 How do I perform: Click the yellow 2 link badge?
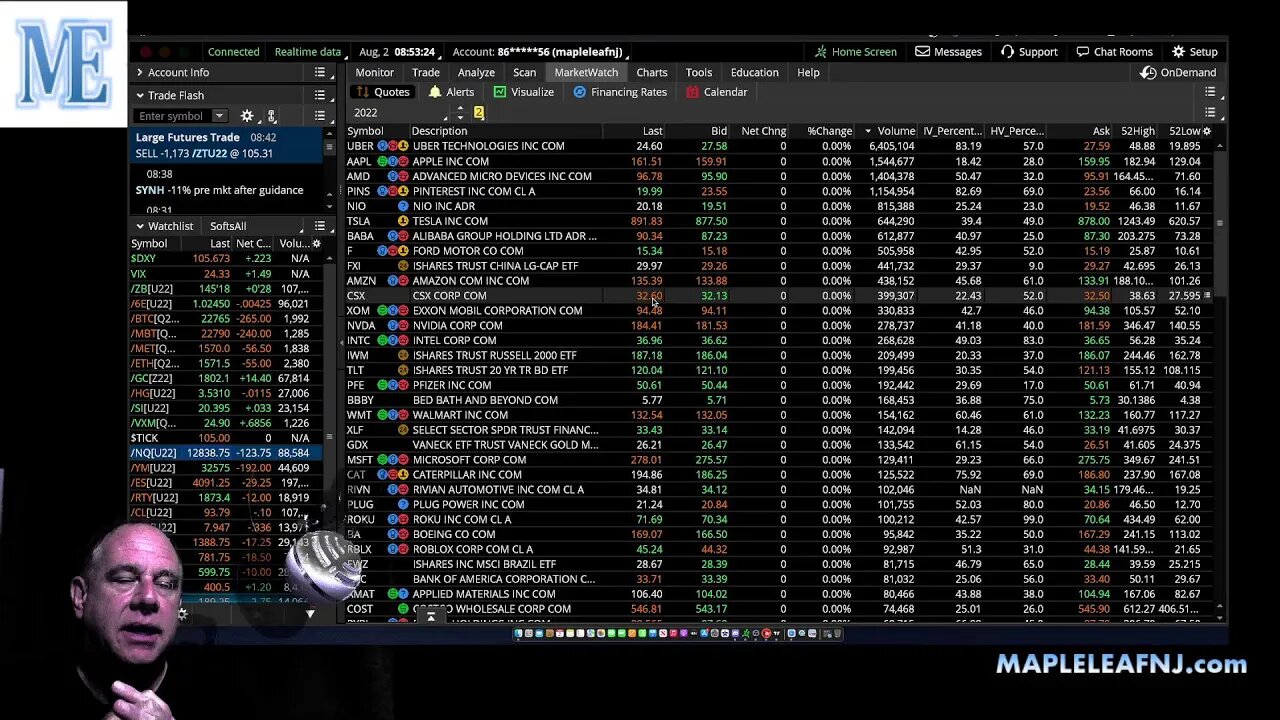(x=479, y=113)
